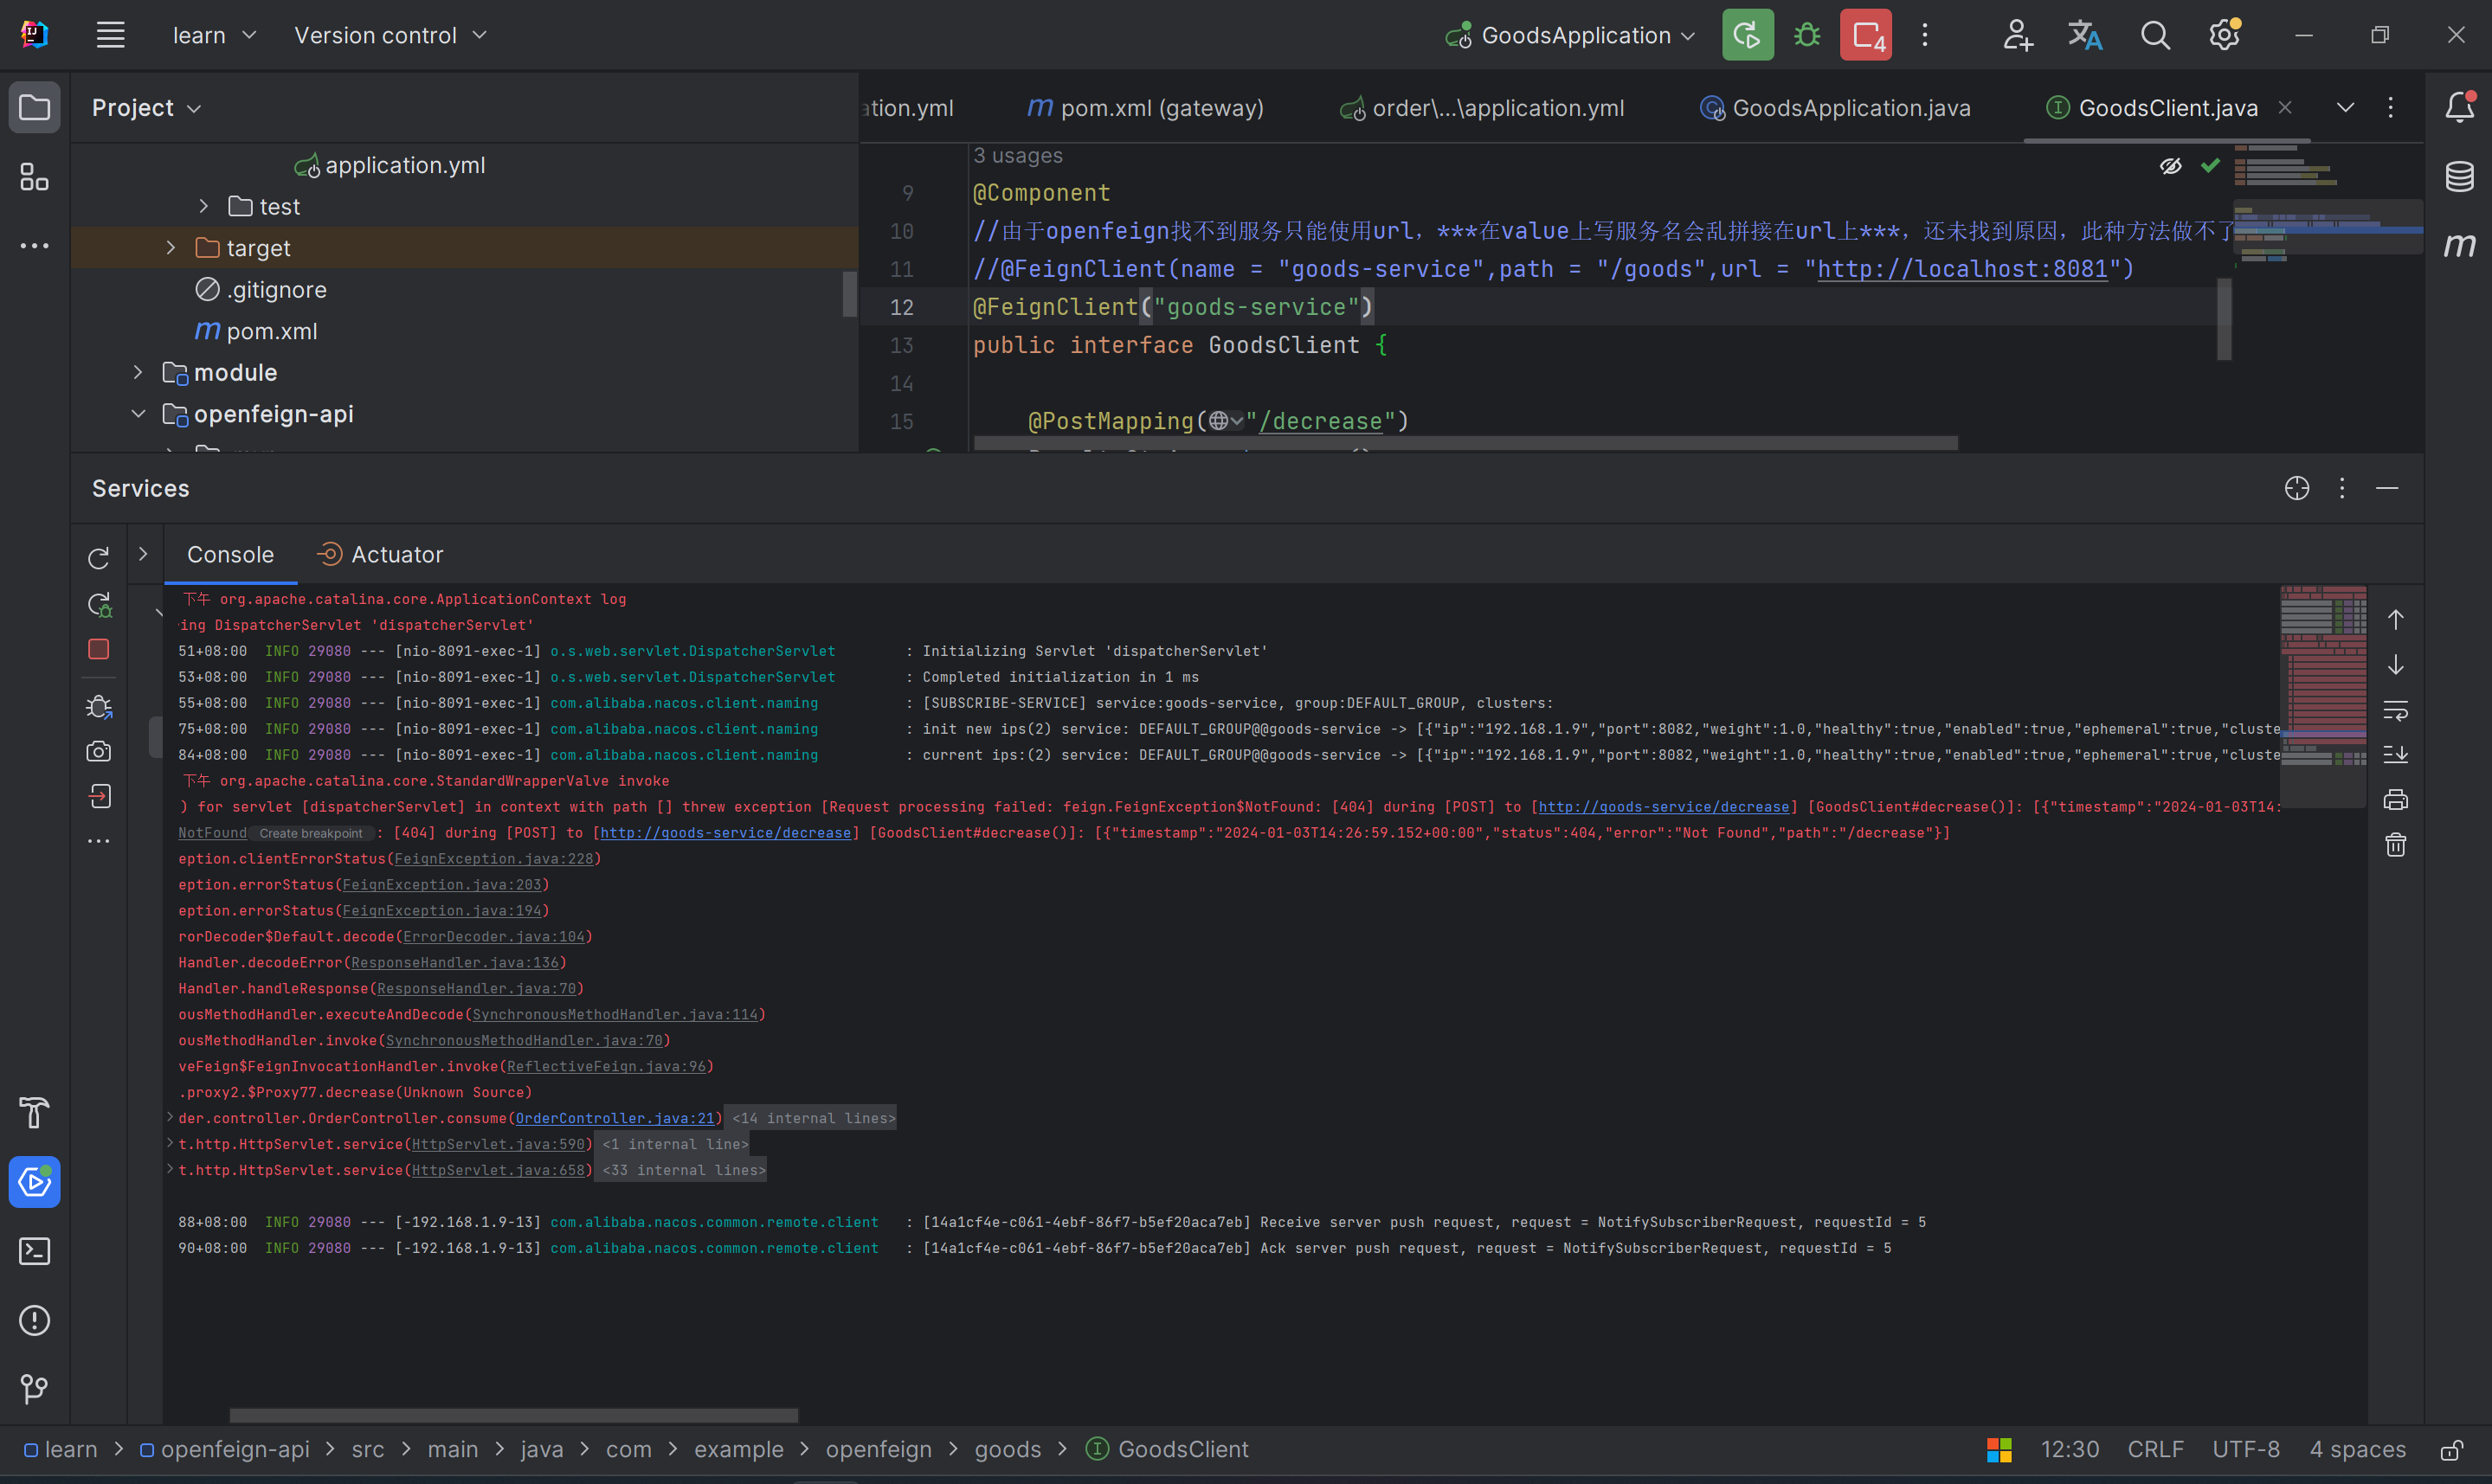Open learn project dropdown
This screenshot has height=1484, width=2492.
[x=214, y=35]
